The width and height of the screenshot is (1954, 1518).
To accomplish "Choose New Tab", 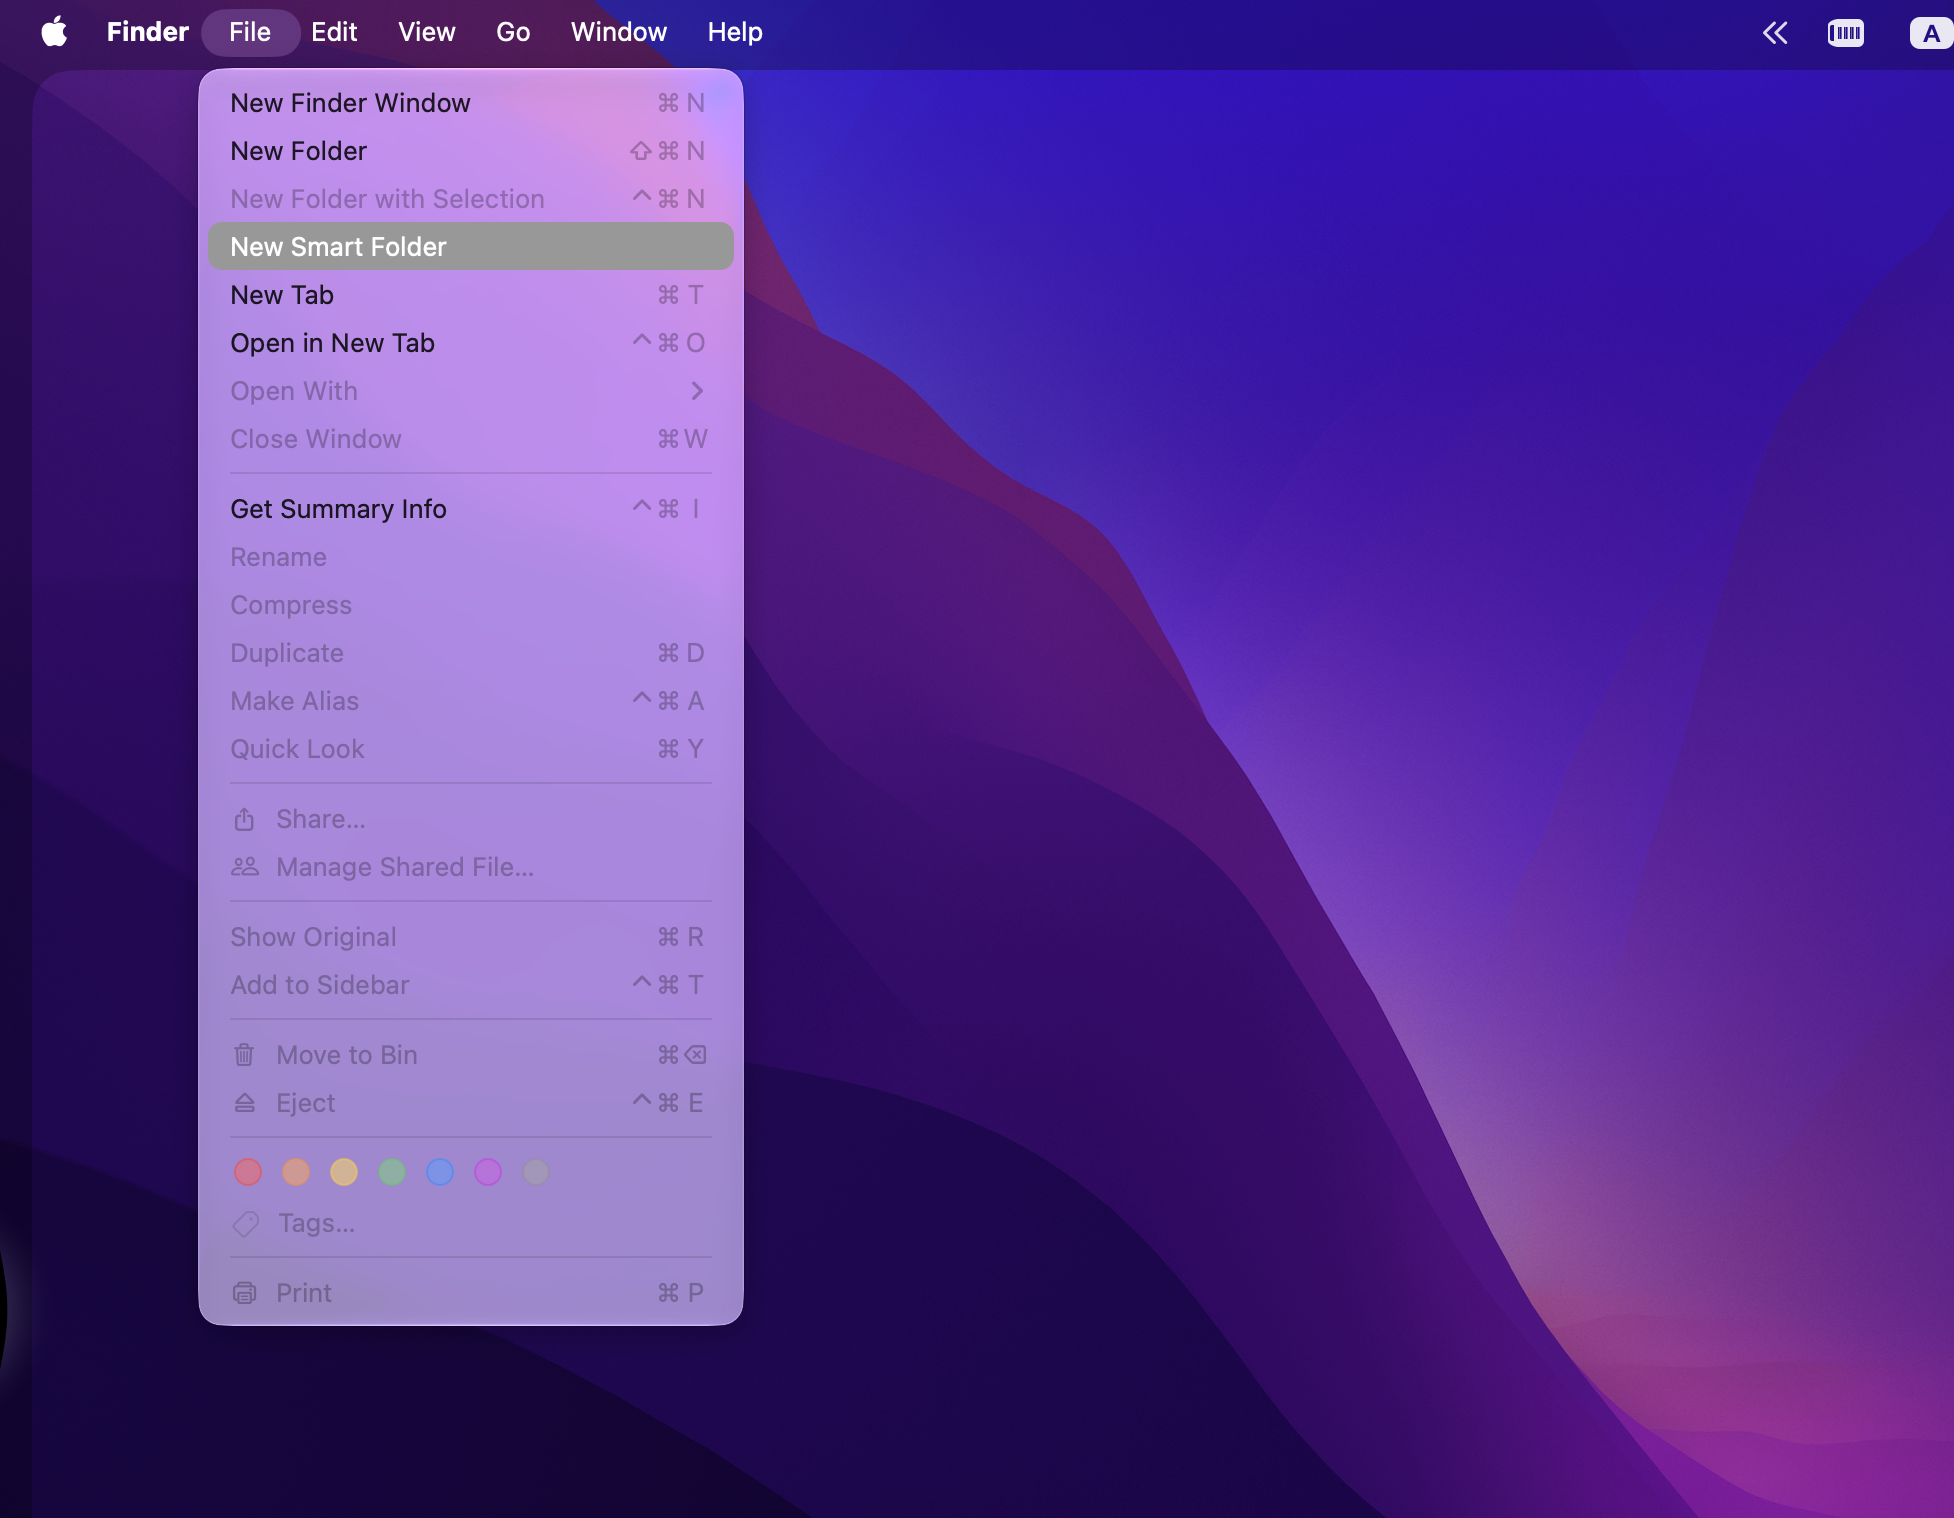I will point(470,295).
